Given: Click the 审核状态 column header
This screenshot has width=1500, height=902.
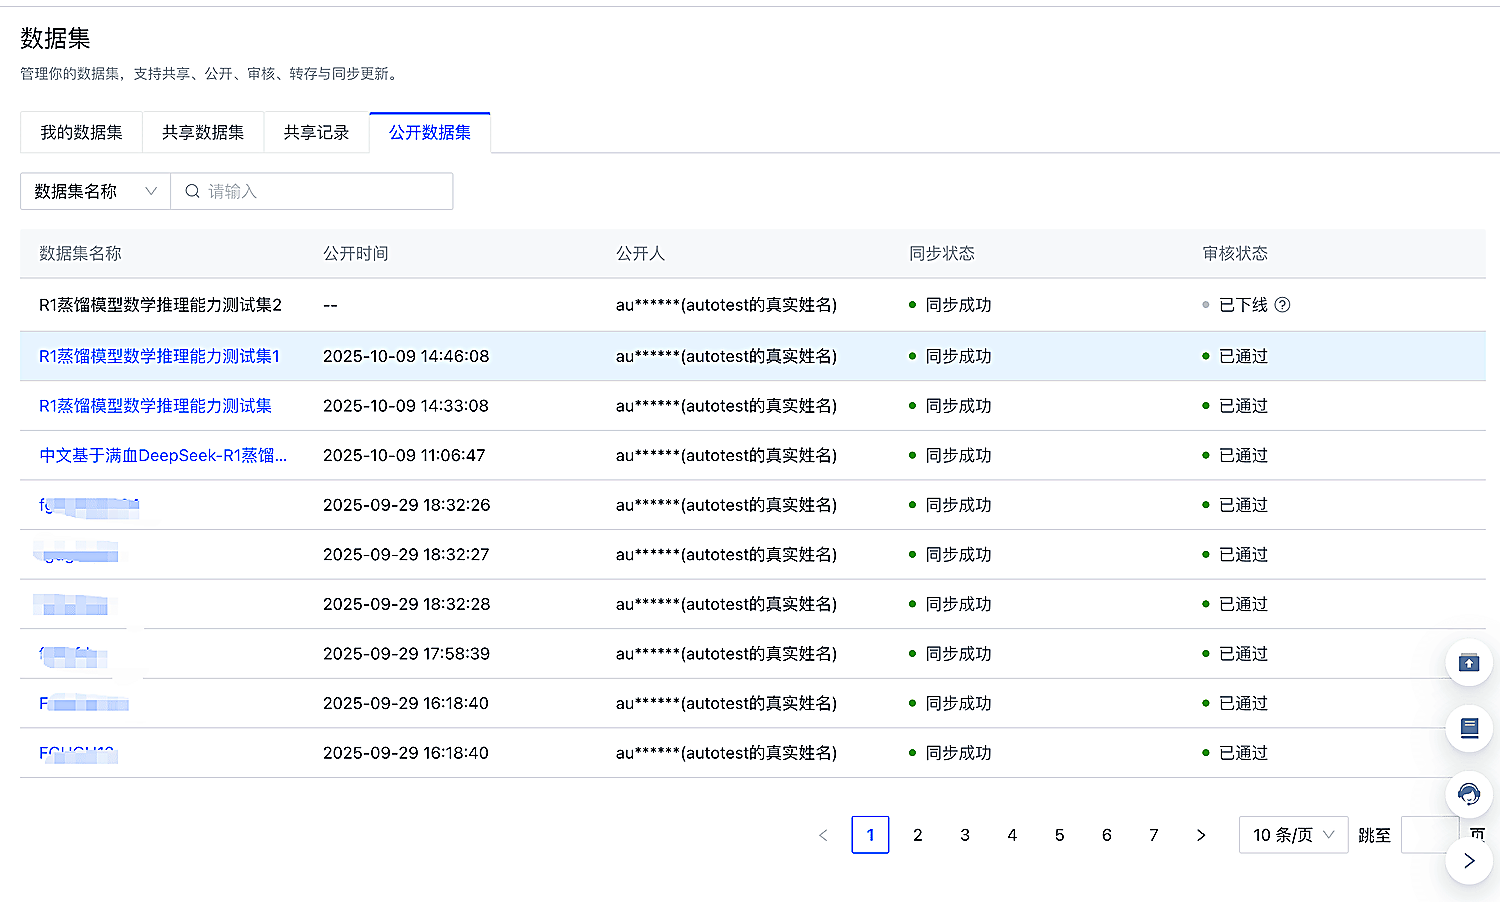Looking at the screenshot, I should click(x=1235, y=254).
